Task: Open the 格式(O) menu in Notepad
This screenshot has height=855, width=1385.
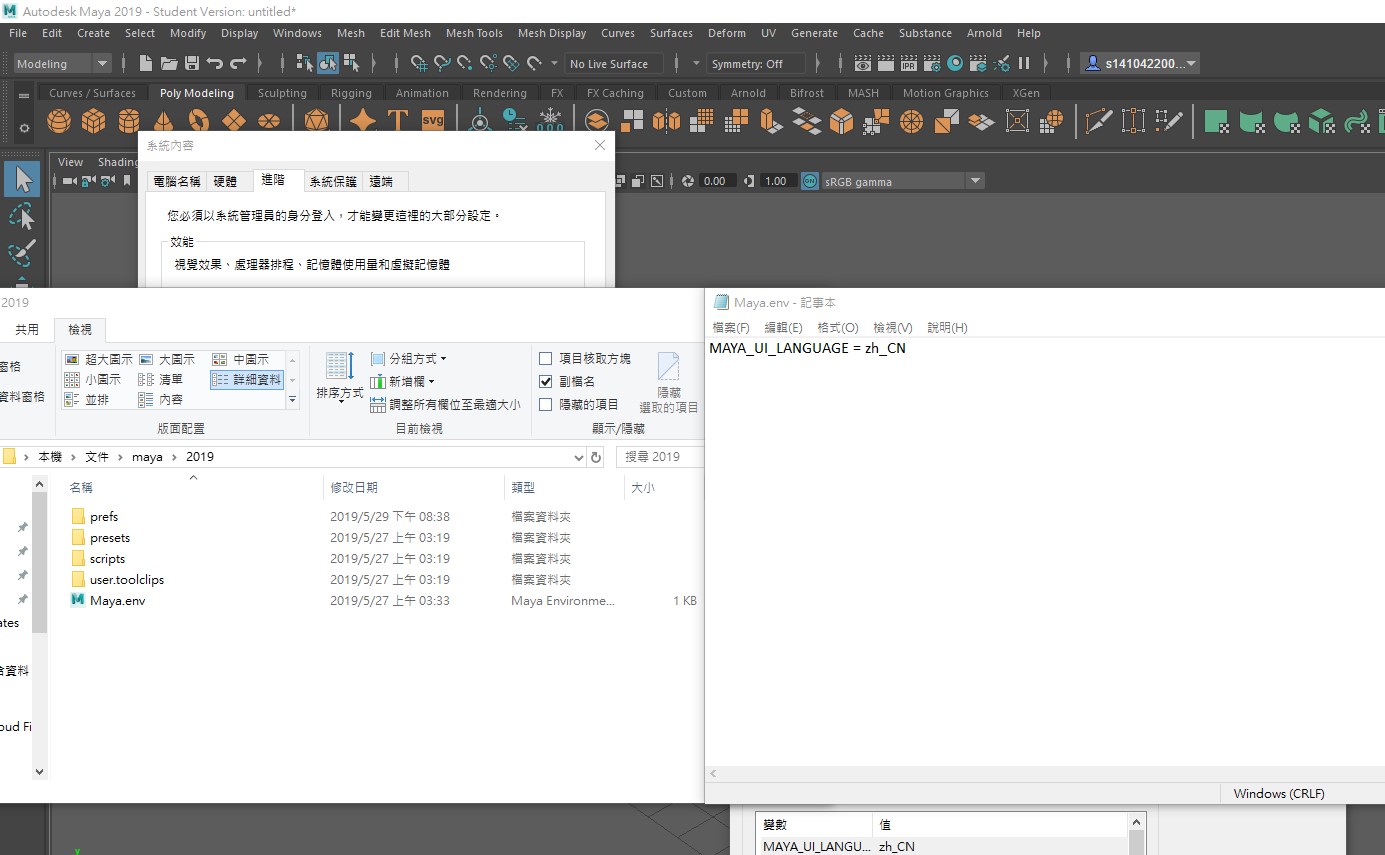Action: [838, 327]
